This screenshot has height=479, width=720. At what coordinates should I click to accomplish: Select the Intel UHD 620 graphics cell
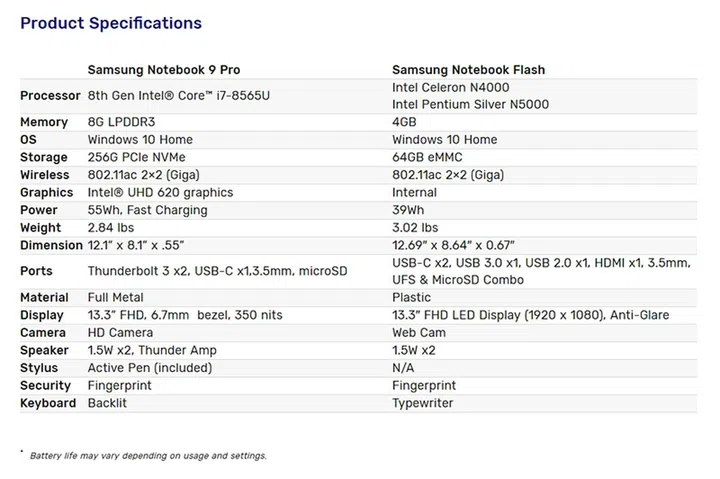(x=160, y=192)
